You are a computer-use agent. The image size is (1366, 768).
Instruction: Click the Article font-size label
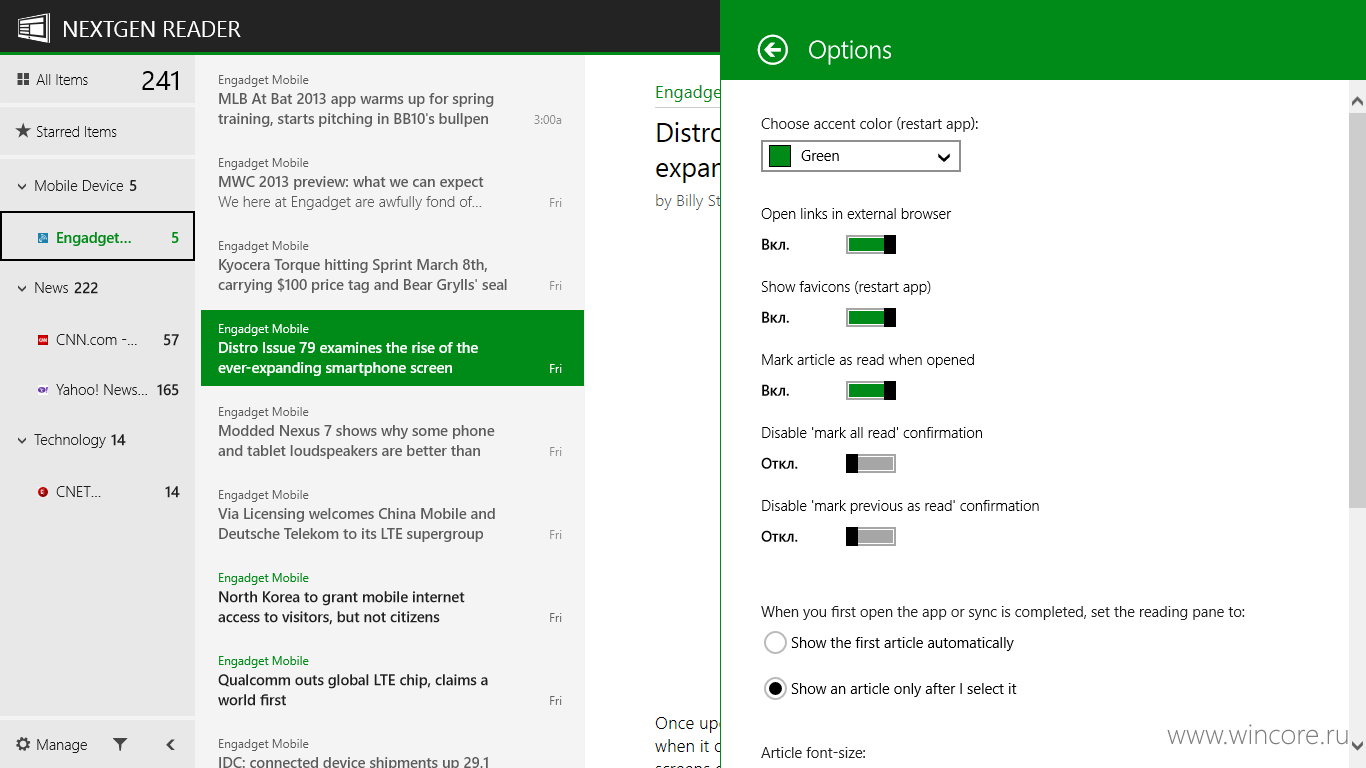coord(813,753)
